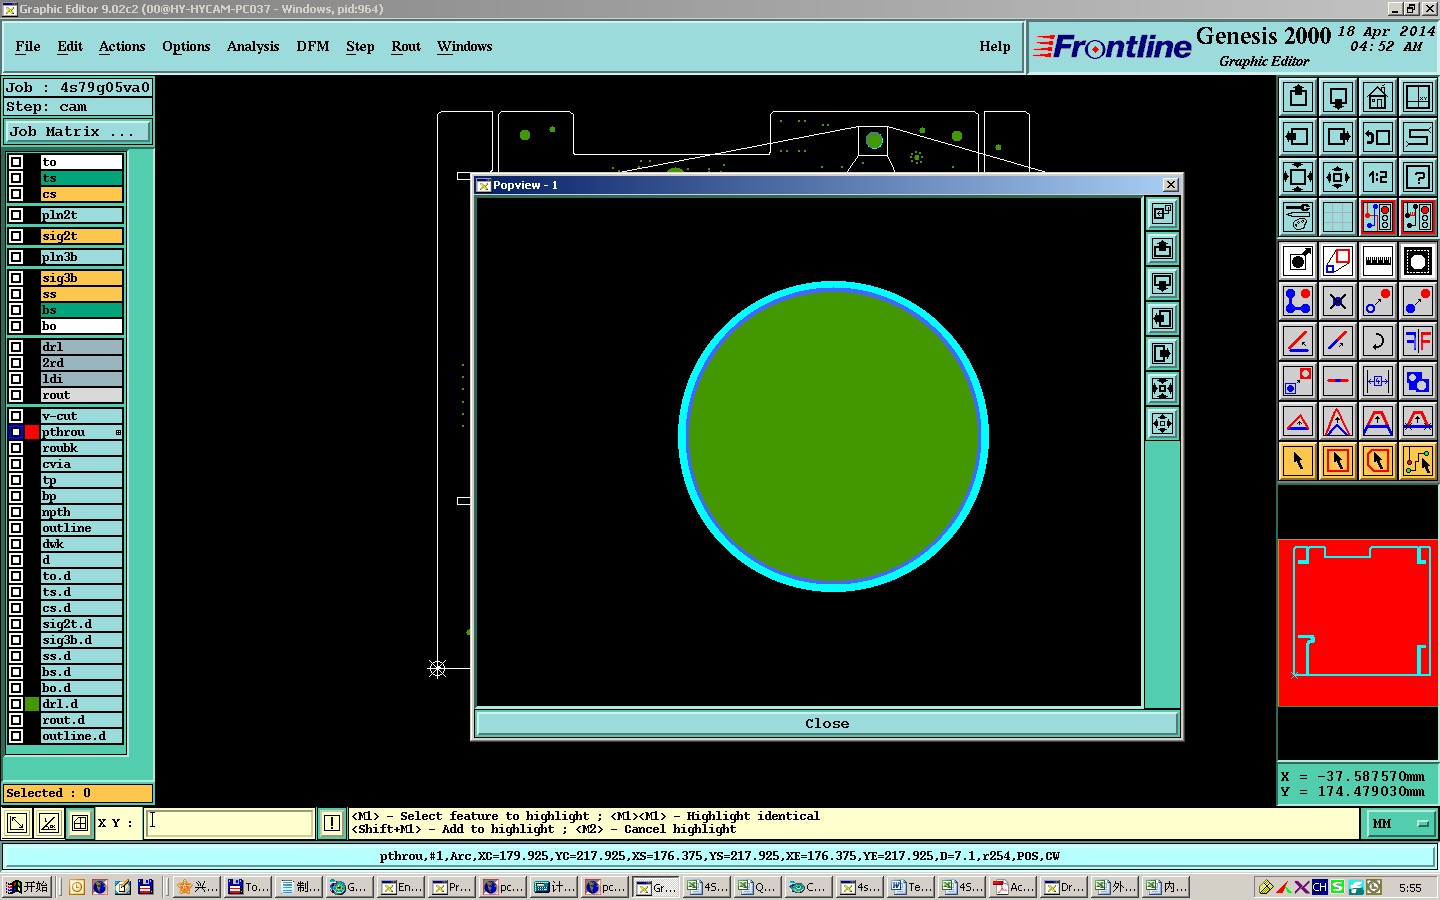
Task: Click the mirror feature 'F' tool
Action: (x=1417, y=341)
